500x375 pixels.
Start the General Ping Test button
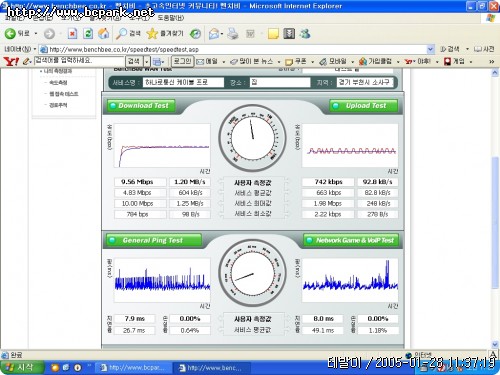(154, 240)
